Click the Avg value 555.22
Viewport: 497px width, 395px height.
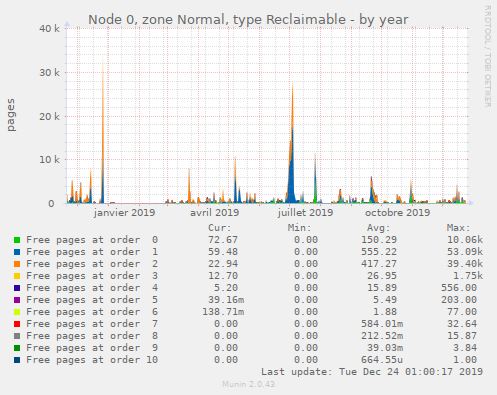coord(379,252)
